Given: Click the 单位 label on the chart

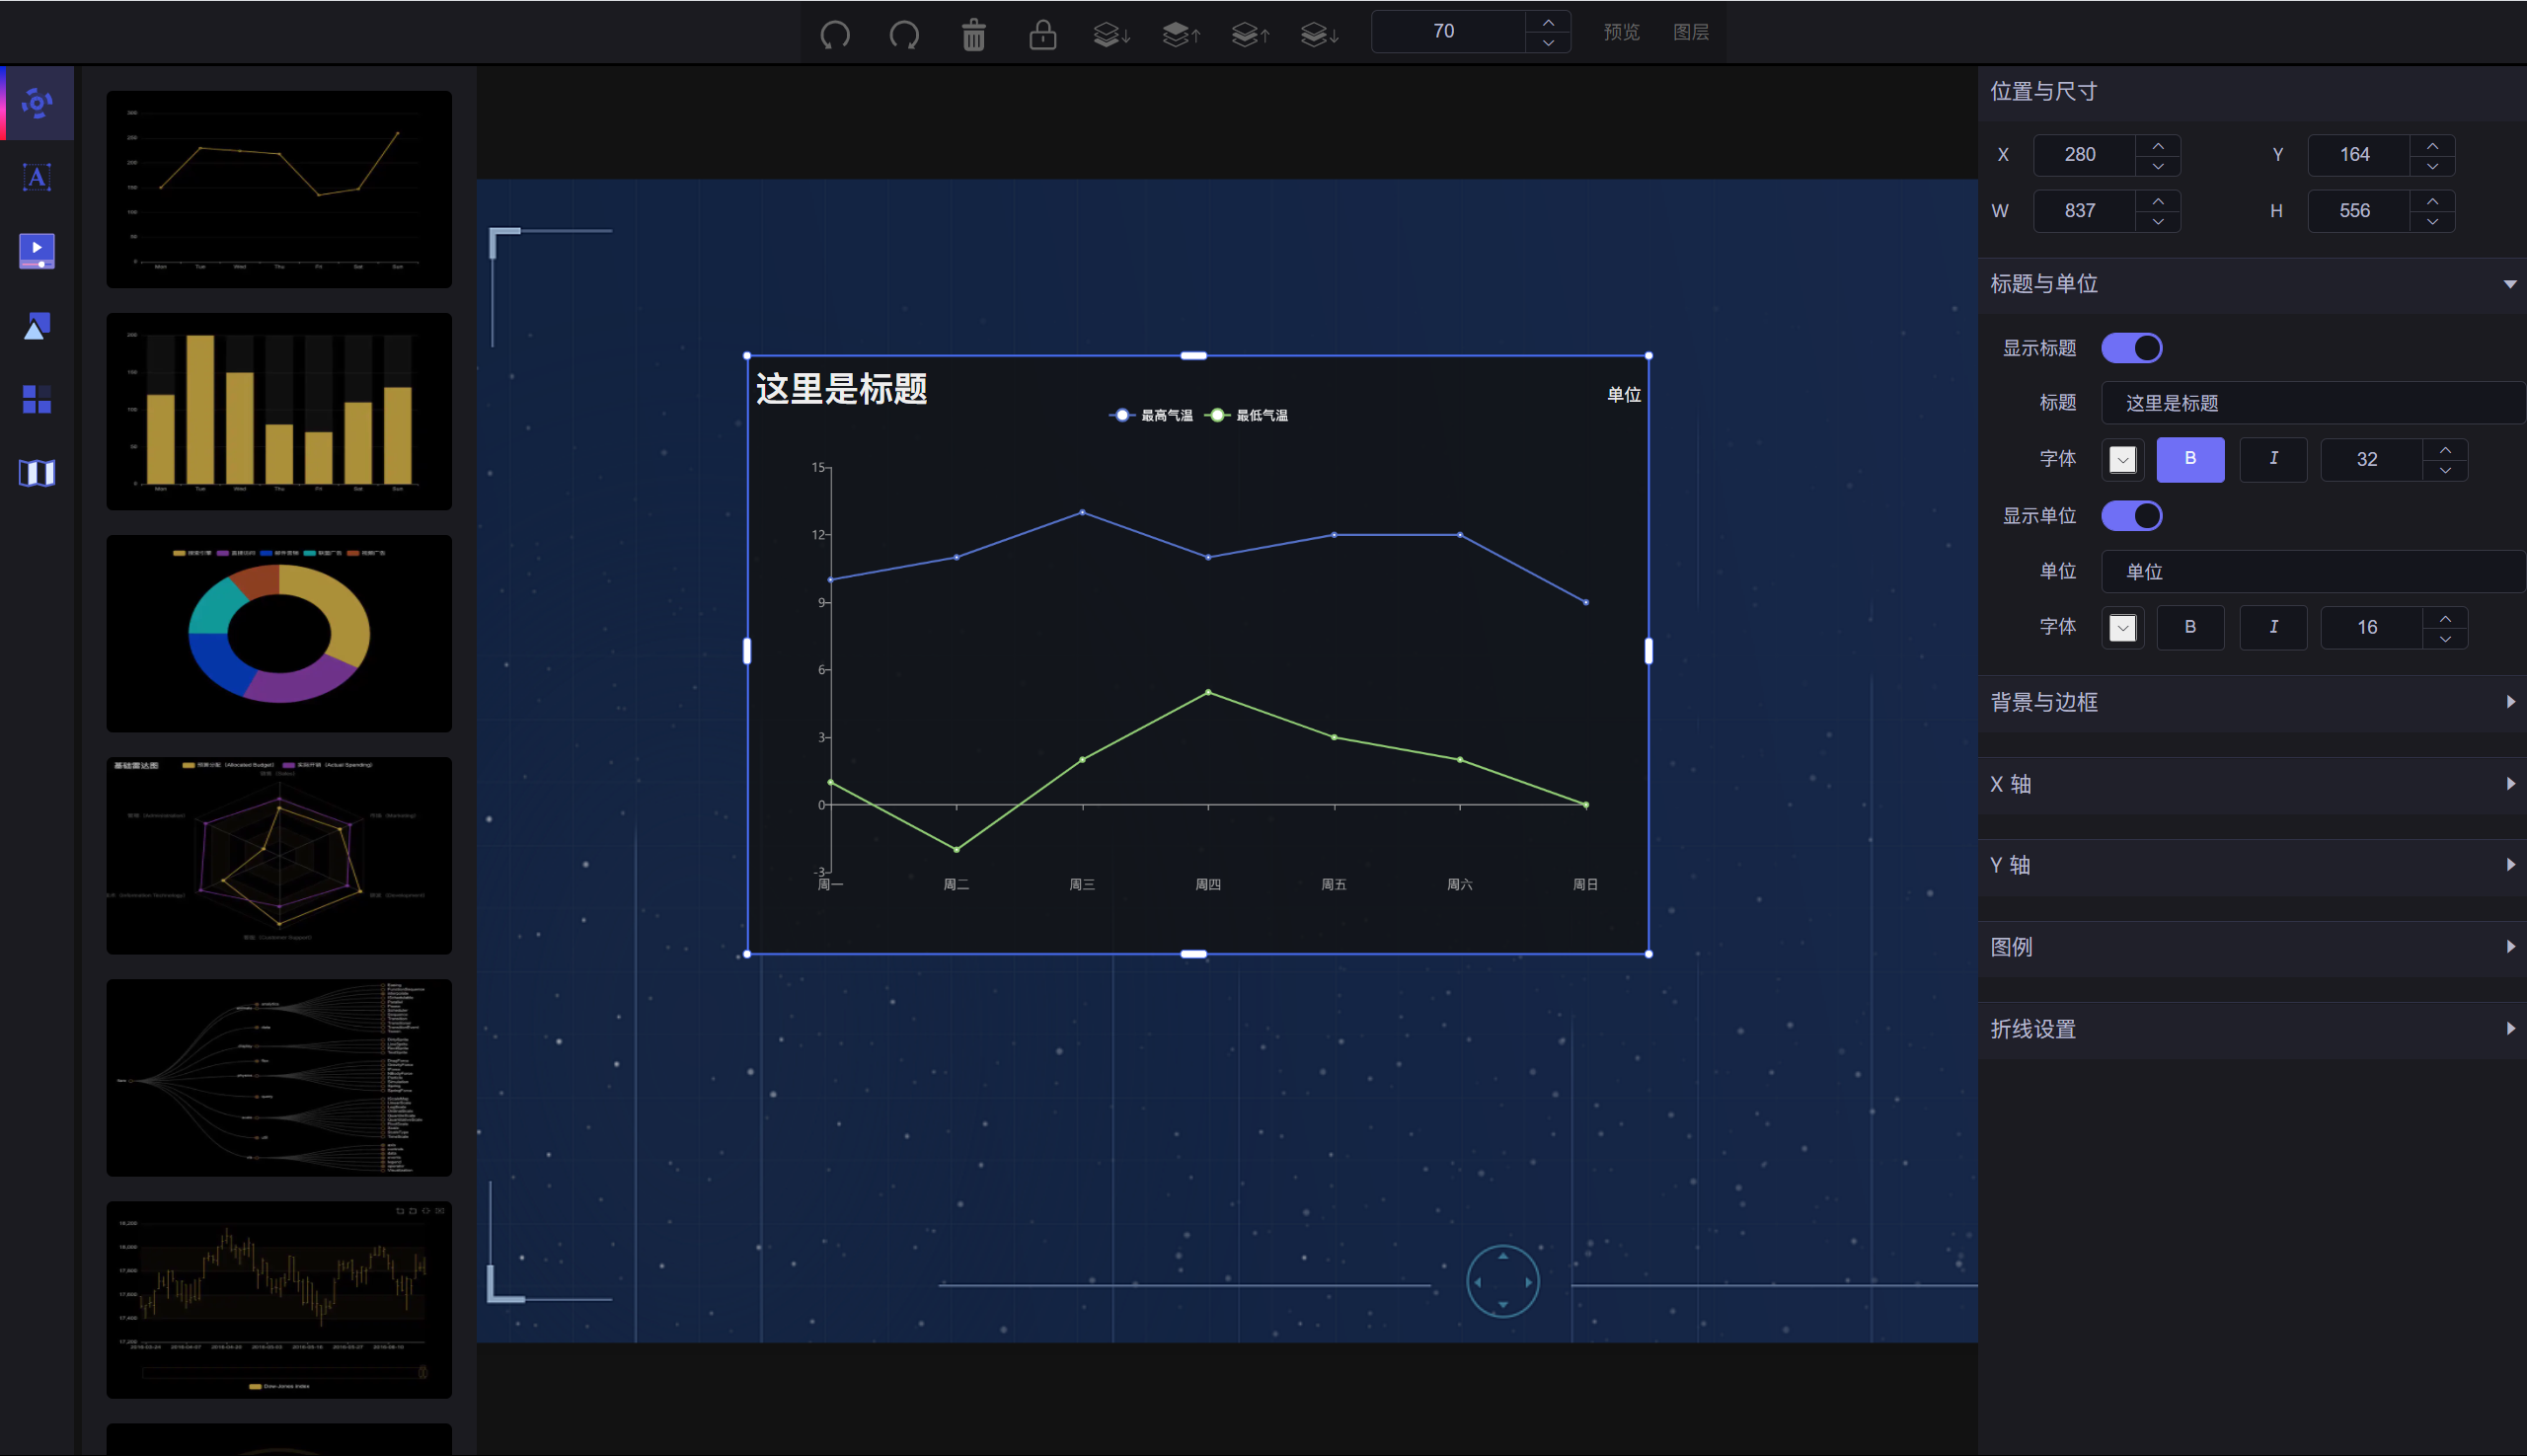Looking at the screenshot, I should (1623, 395).
